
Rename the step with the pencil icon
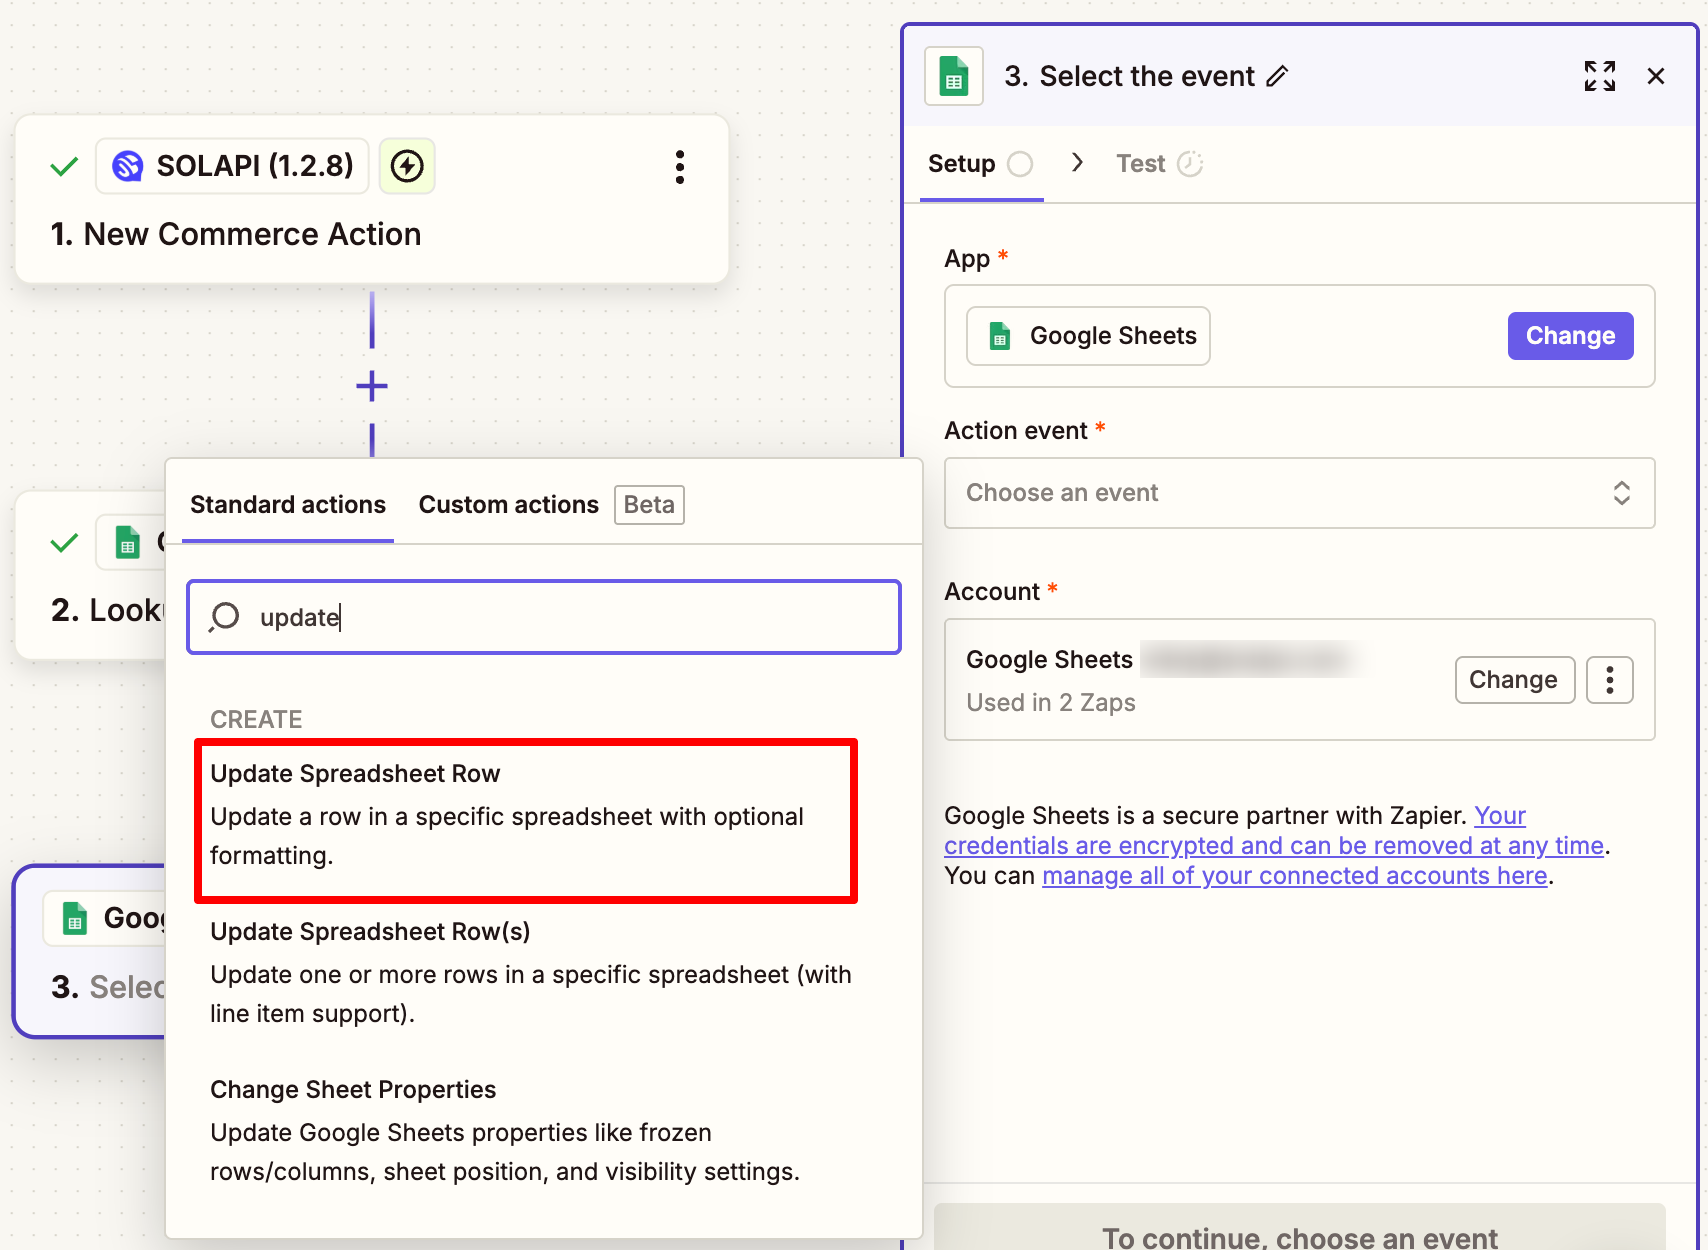click(x=1277, y=76)
